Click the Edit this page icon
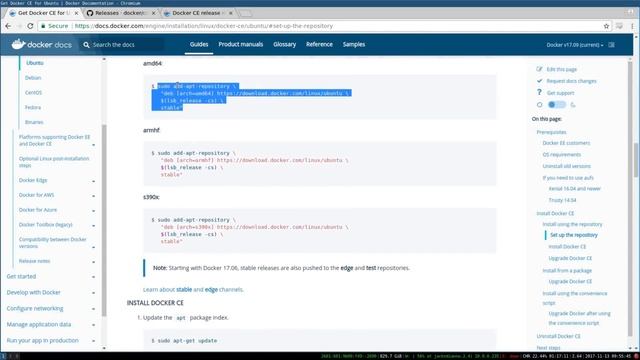The height and width of the screenshot is (360, 640). [539, 69]
